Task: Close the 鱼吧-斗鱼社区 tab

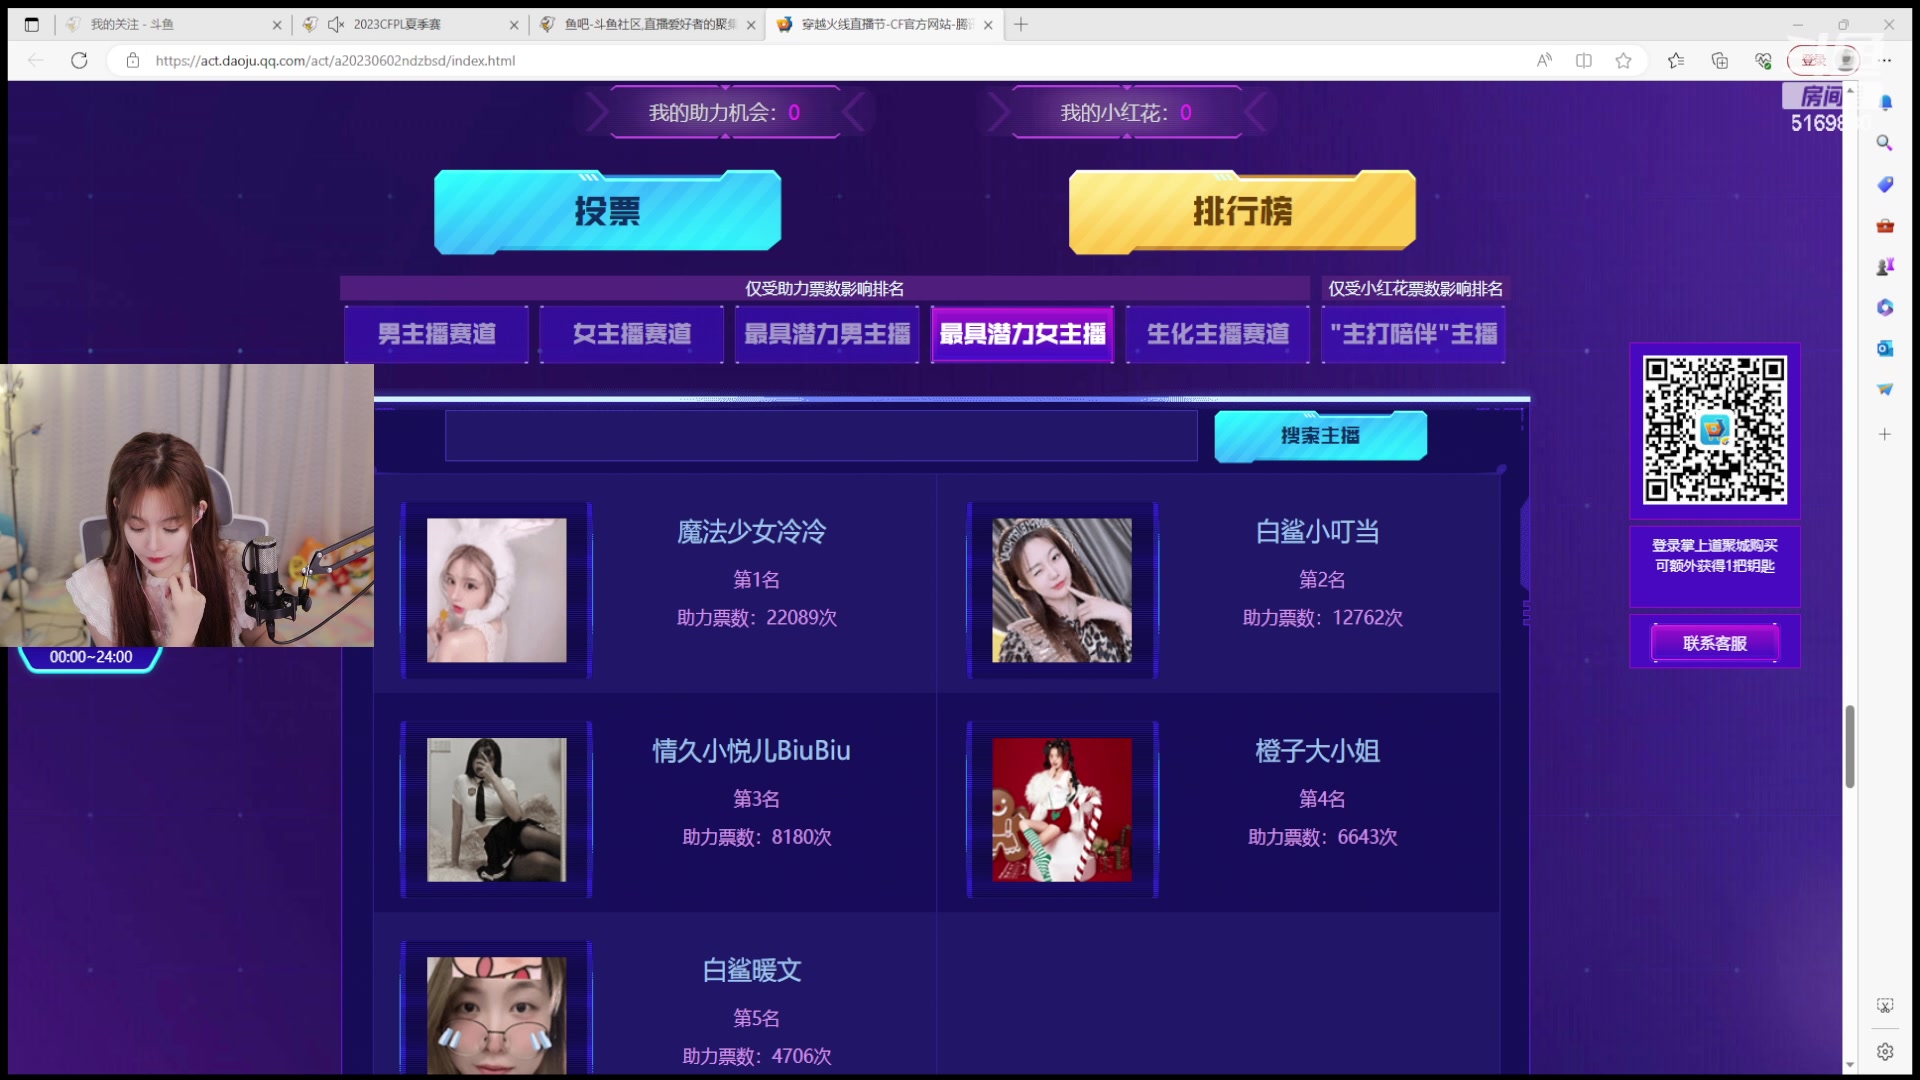Action: point(751,25)
